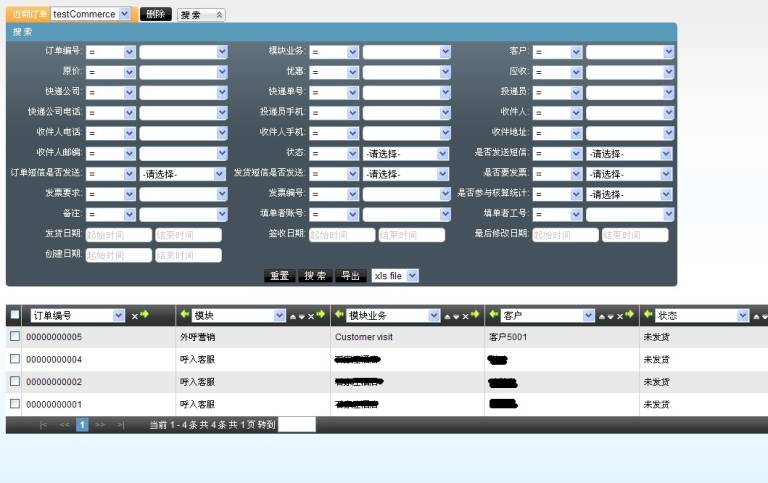Tick checkbox for order 00000000005

(14, 337)
